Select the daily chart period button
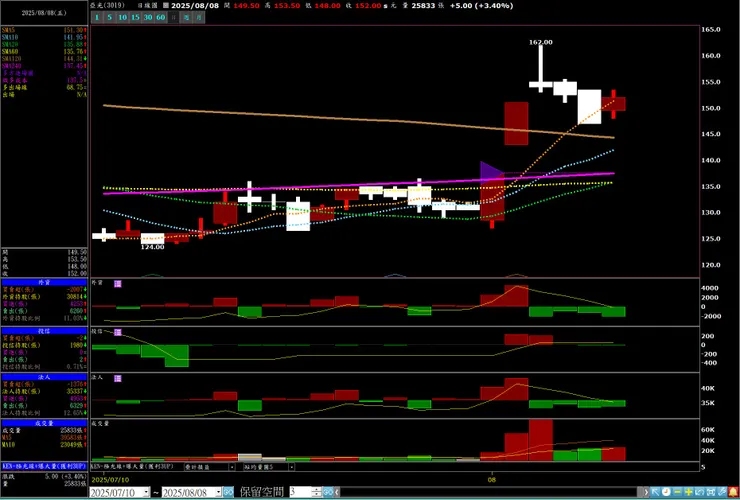This screenshot has height=500, width=740. (x=173, y=17)
